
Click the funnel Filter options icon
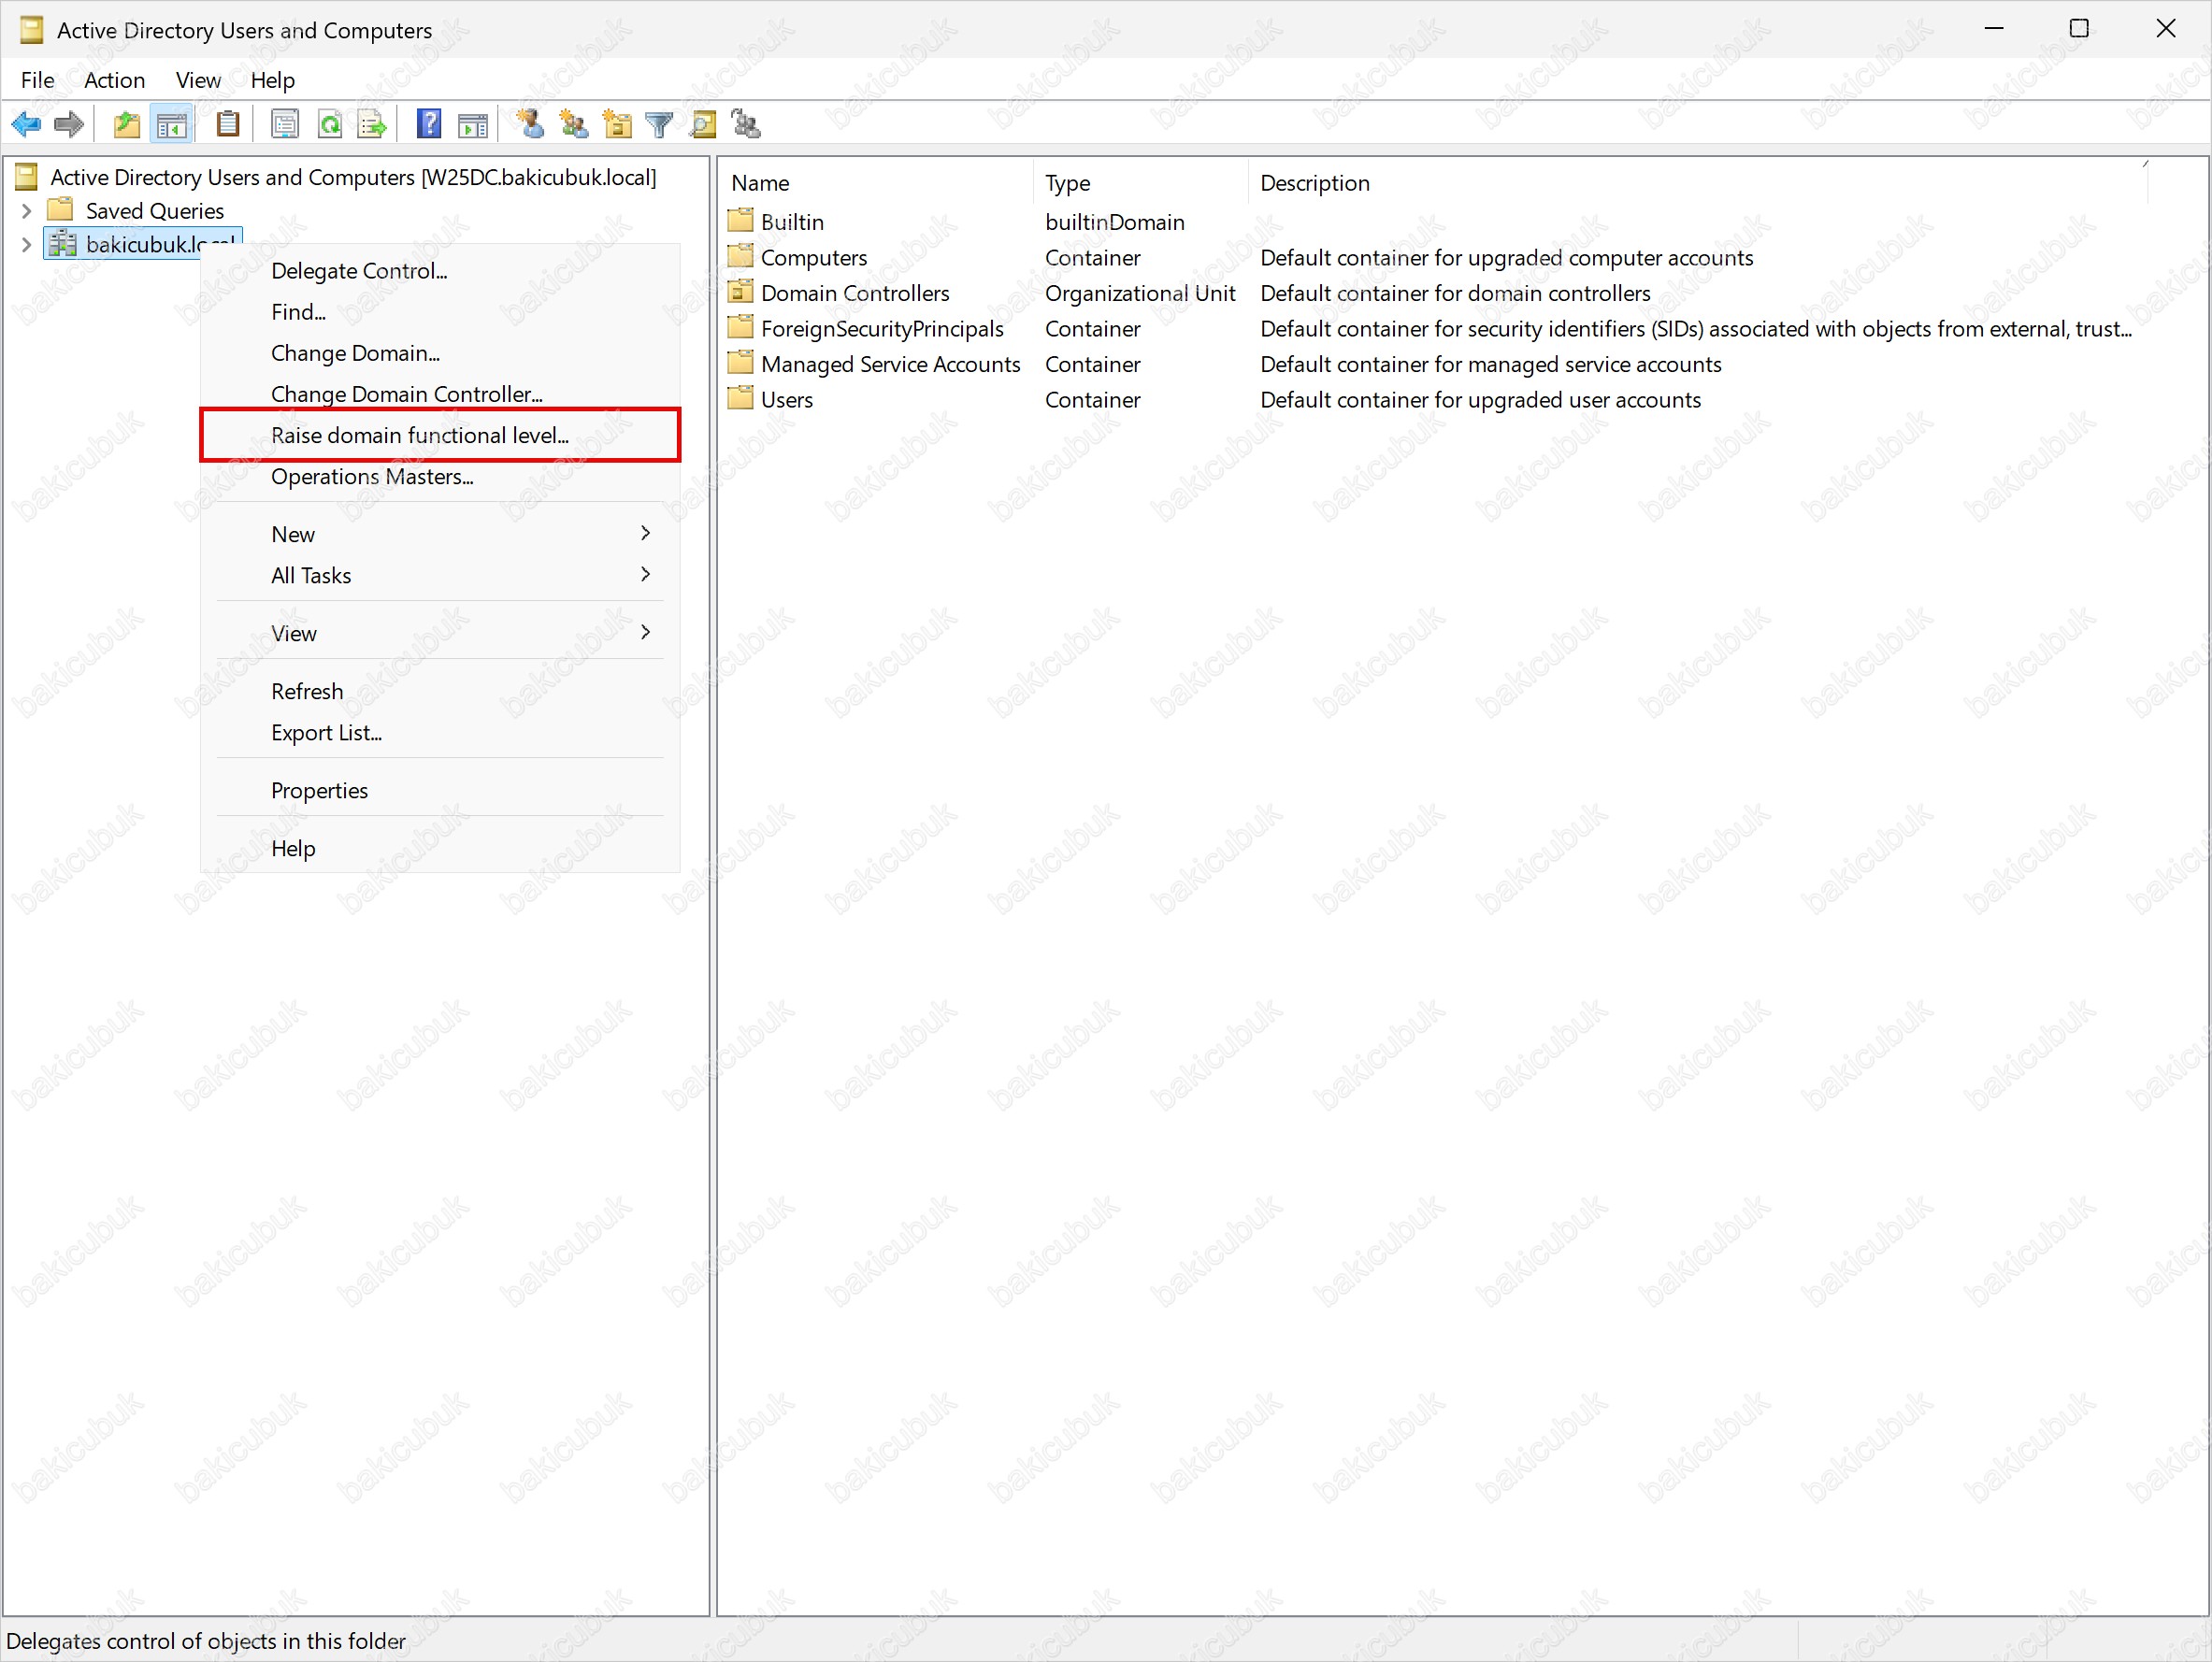pyautogui.click(x=660, y=125)
